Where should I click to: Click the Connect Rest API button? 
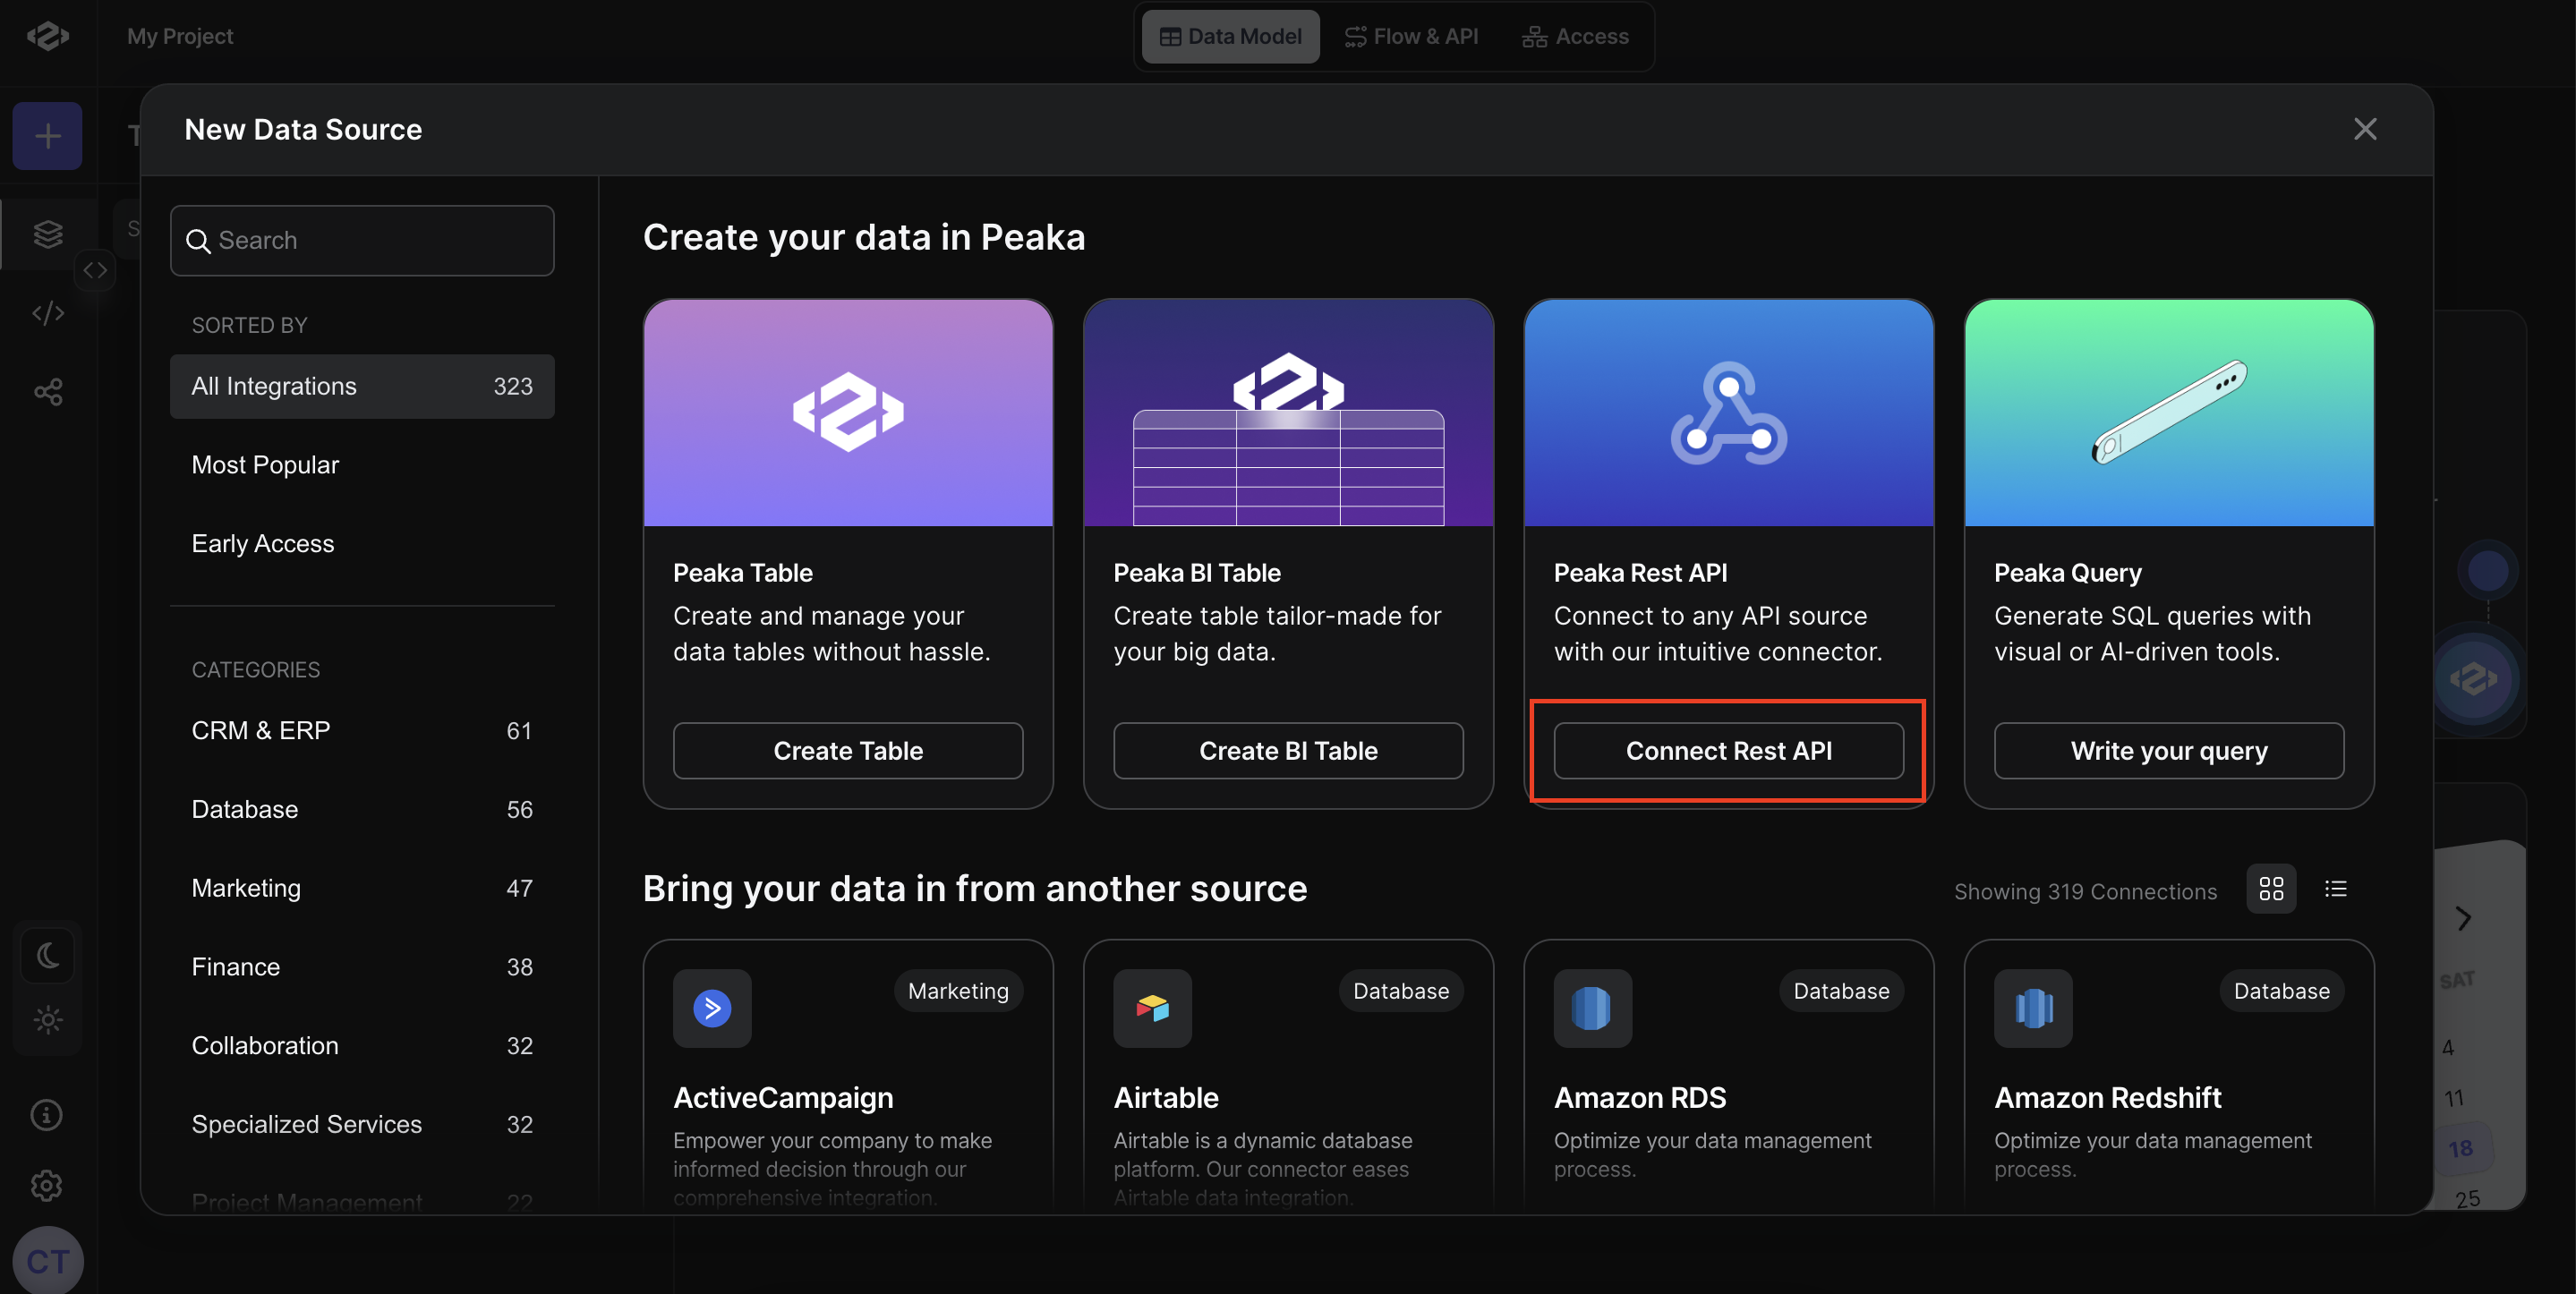tap(1728, 751)
